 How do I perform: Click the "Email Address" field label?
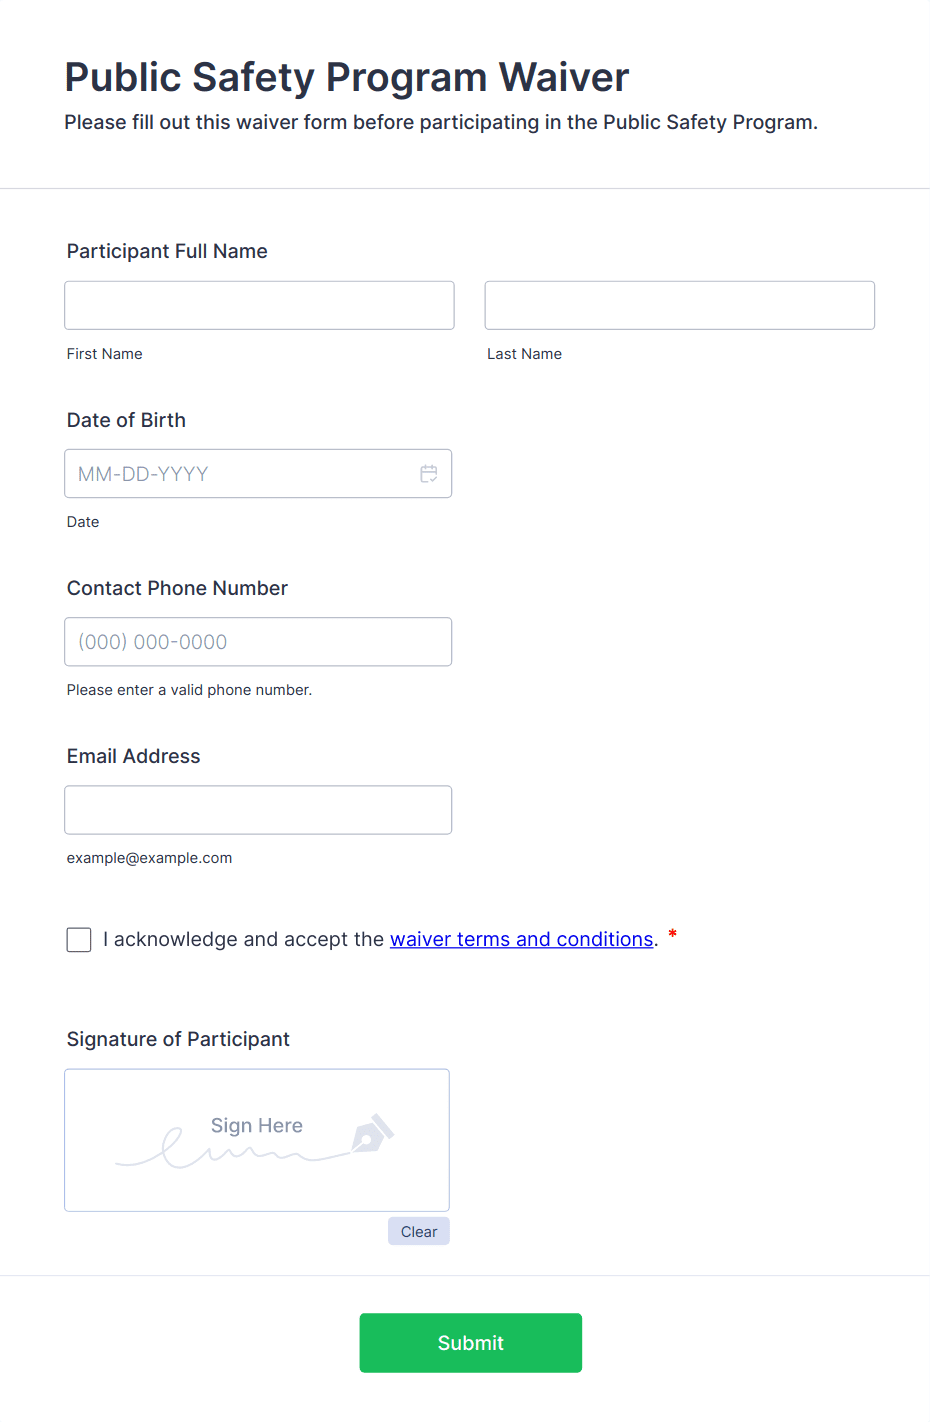coord(133,756)
